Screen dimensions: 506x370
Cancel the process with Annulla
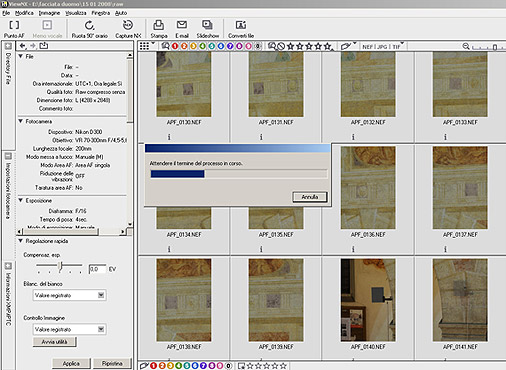[310, 197]
